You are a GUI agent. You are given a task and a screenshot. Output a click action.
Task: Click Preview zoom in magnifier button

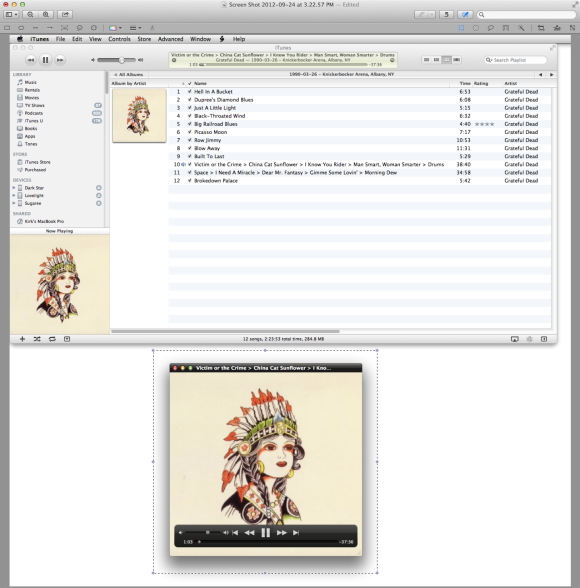(x=45, y=15)
